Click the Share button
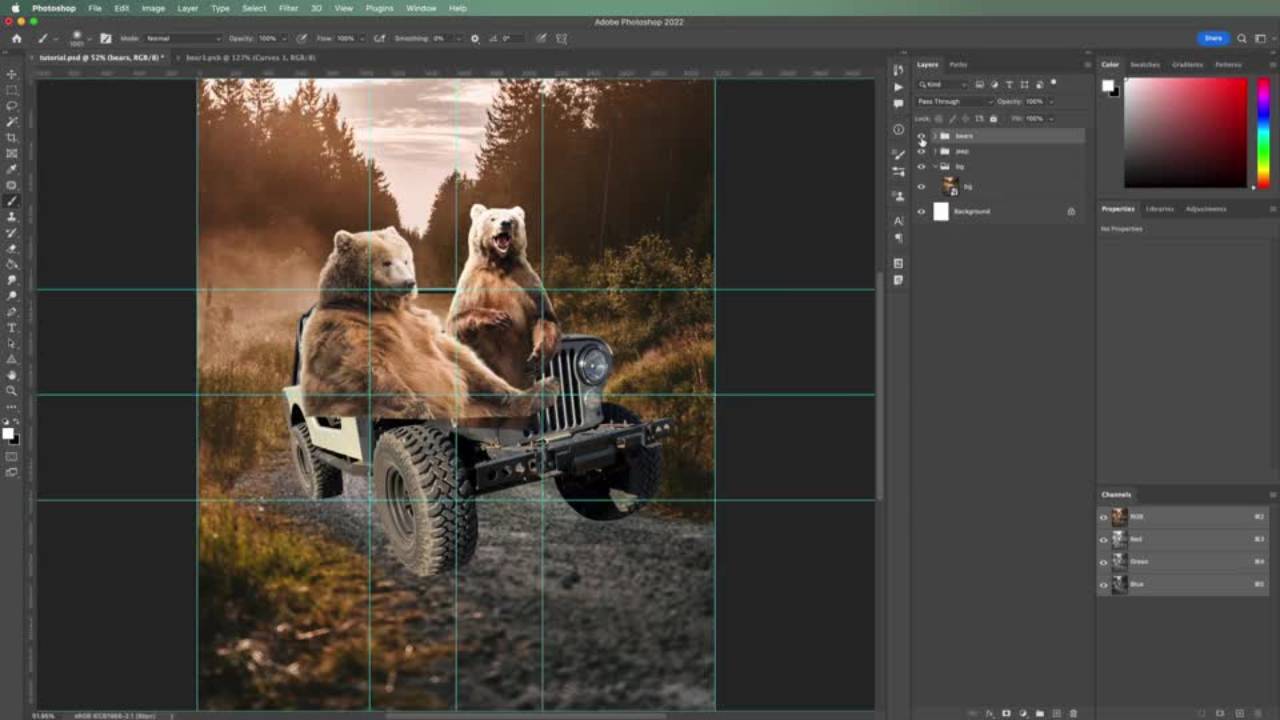Viewport: 1280px width, 720px height. click(1213, 38)
